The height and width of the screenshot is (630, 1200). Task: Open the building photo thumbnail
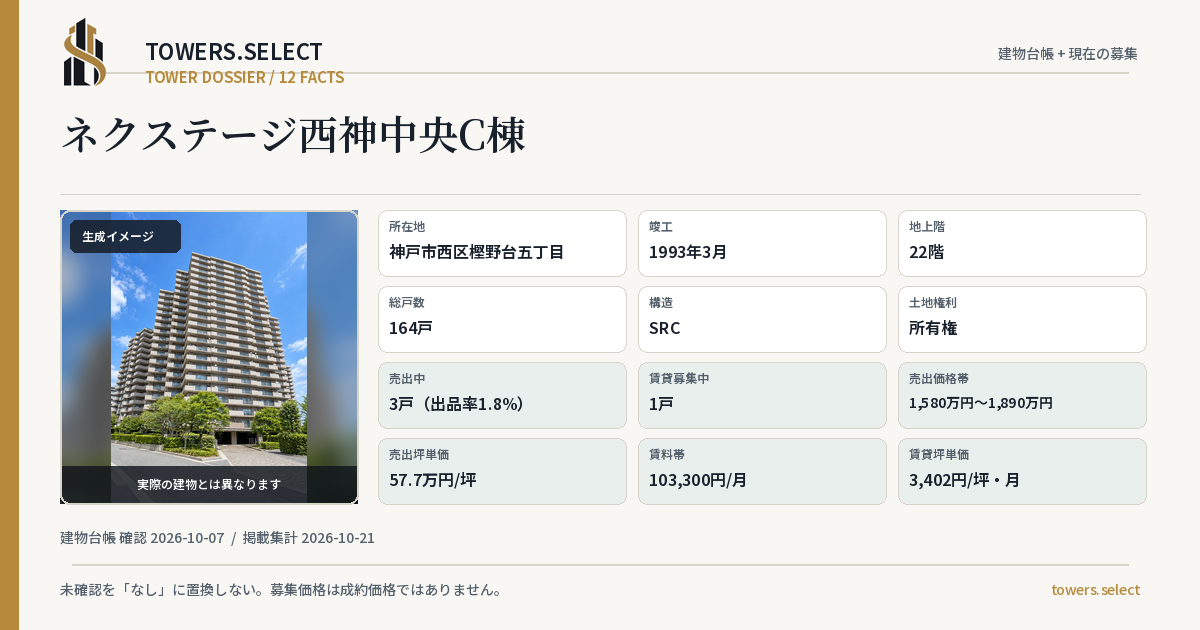(209, 357)
